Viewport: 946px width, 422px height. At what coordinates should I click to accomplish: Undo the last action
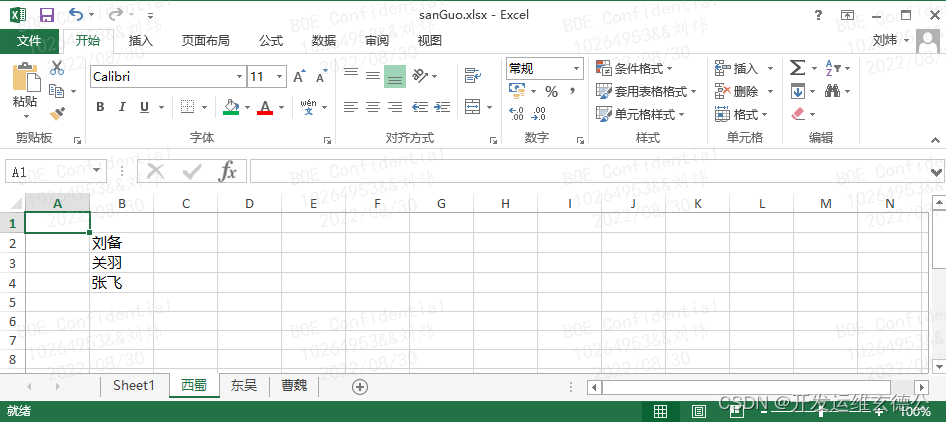76,14
